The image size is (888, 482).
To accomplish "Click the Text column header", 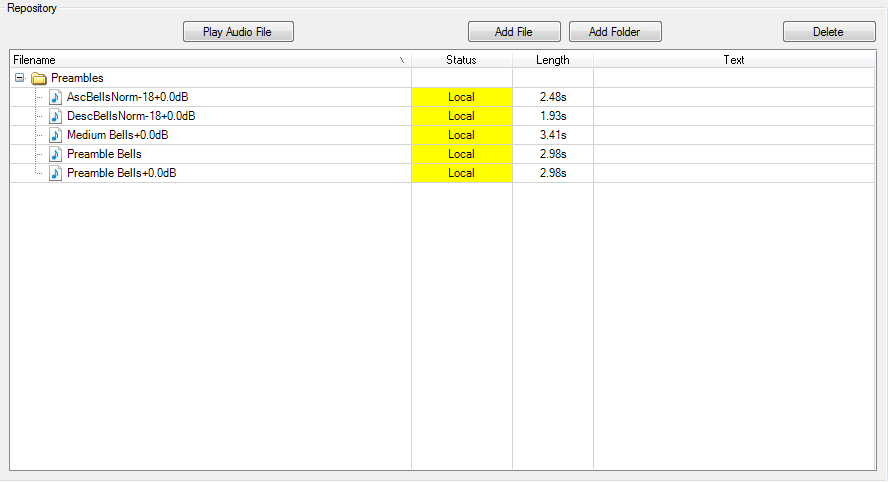I will (x=734, y=59).
